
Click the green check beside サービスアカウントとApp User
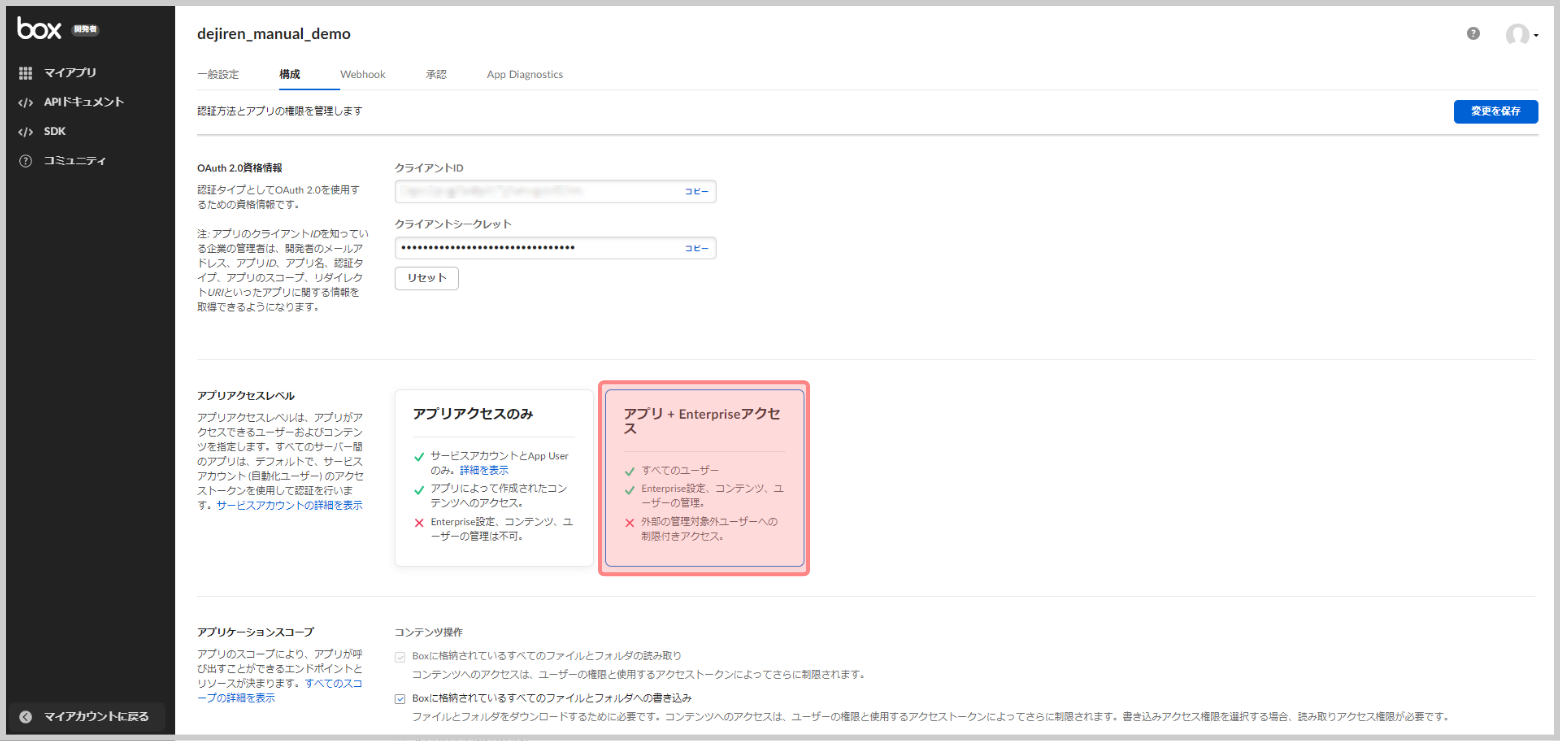tap(419, 456)
